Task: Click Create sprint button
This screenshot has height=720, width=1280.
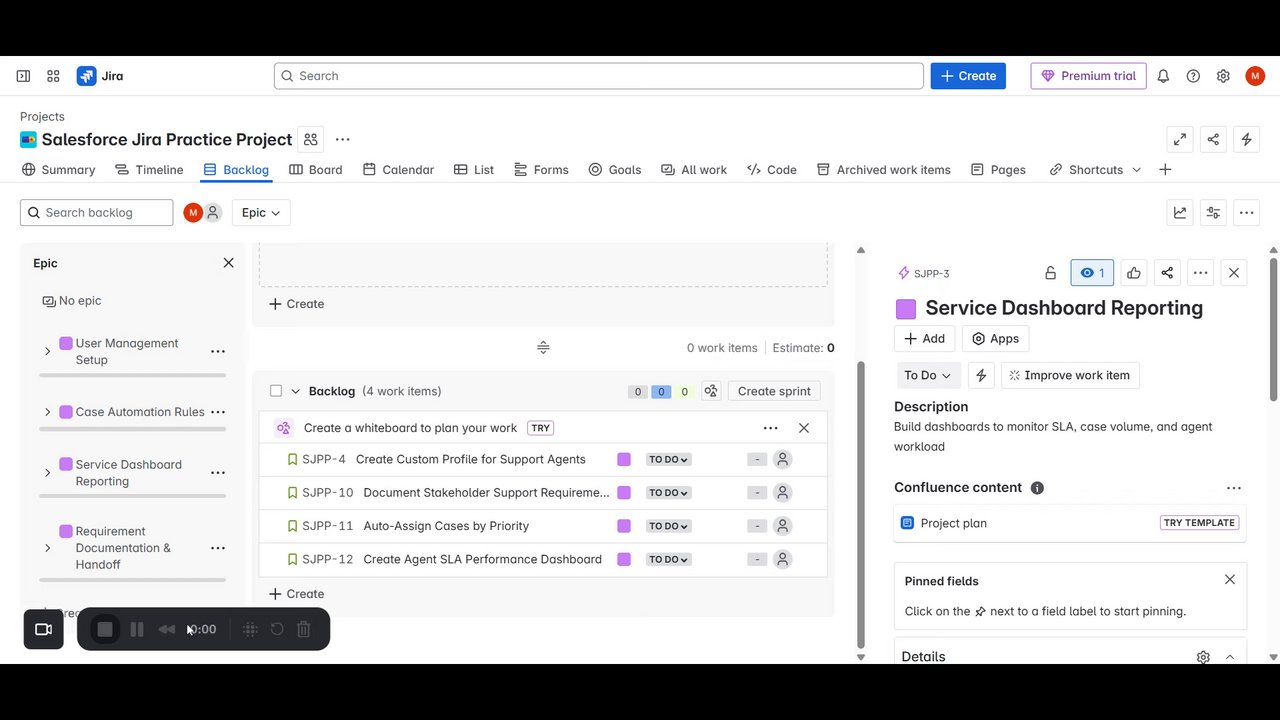Action: pos(774,391)
